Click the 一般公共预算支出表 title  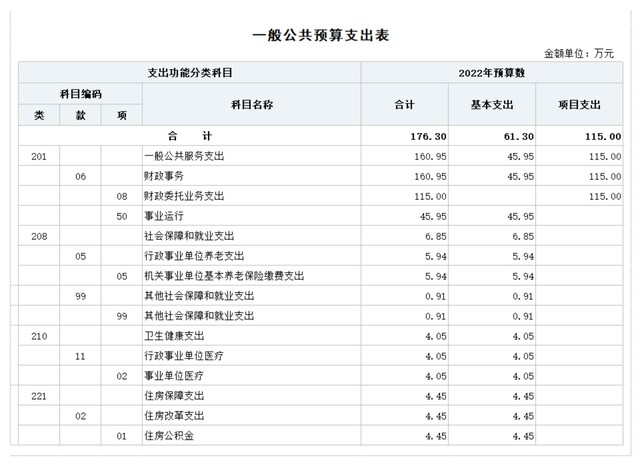(321, 34)
